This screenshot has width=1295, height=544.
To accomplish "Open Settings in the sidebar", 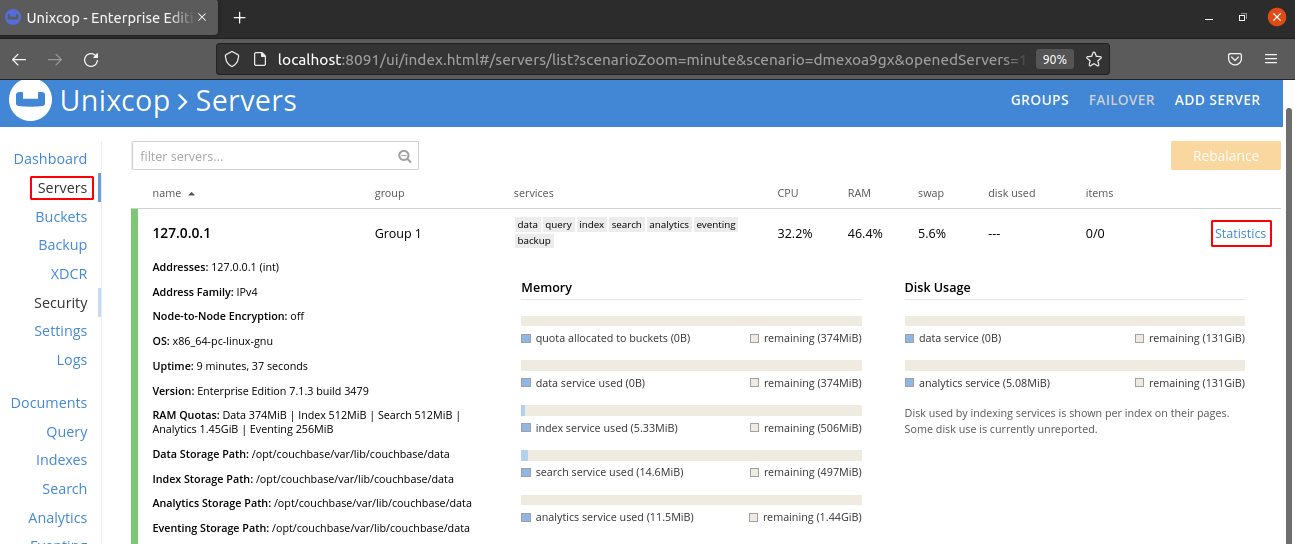I will [x=61, y=331].
